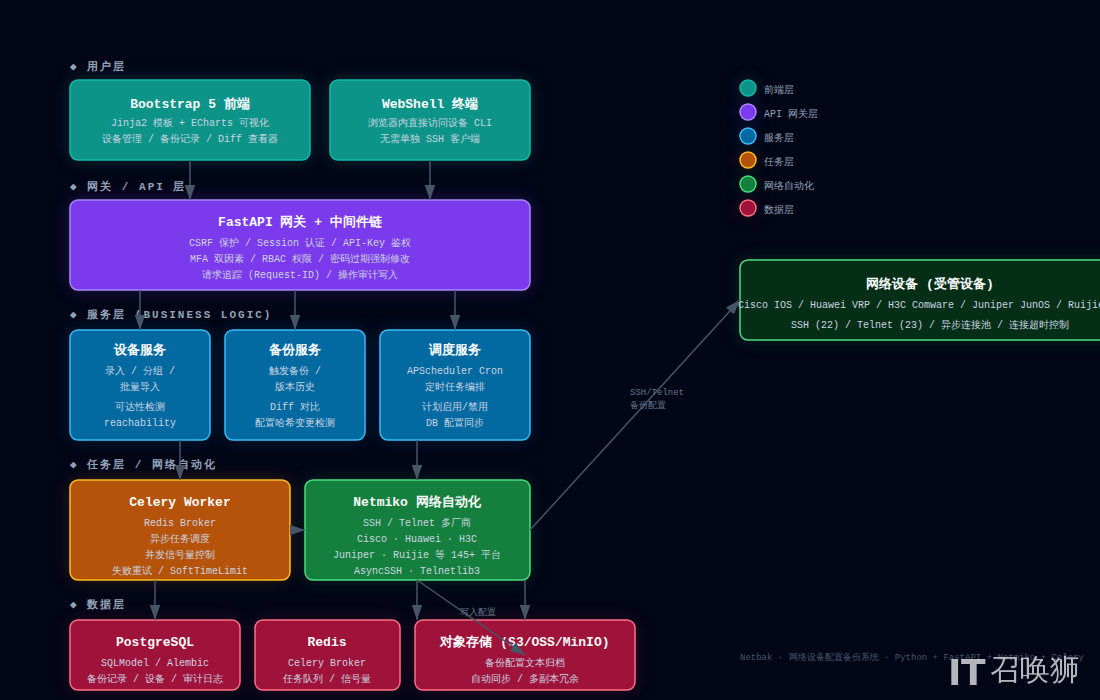Click the 自动同步 / 多副本冗余 text
This screenshot has width=1100, height=700.
point(525,679)
